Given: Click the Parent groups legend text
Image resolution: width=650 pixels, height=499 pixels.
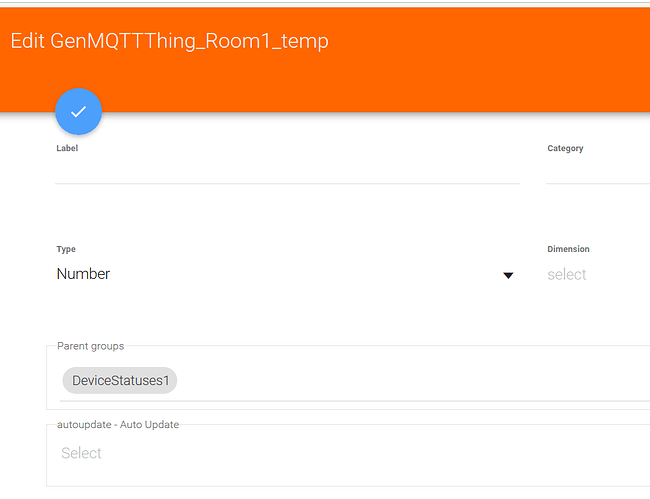Looking at the screenshot, I should (x=90, y=346).
